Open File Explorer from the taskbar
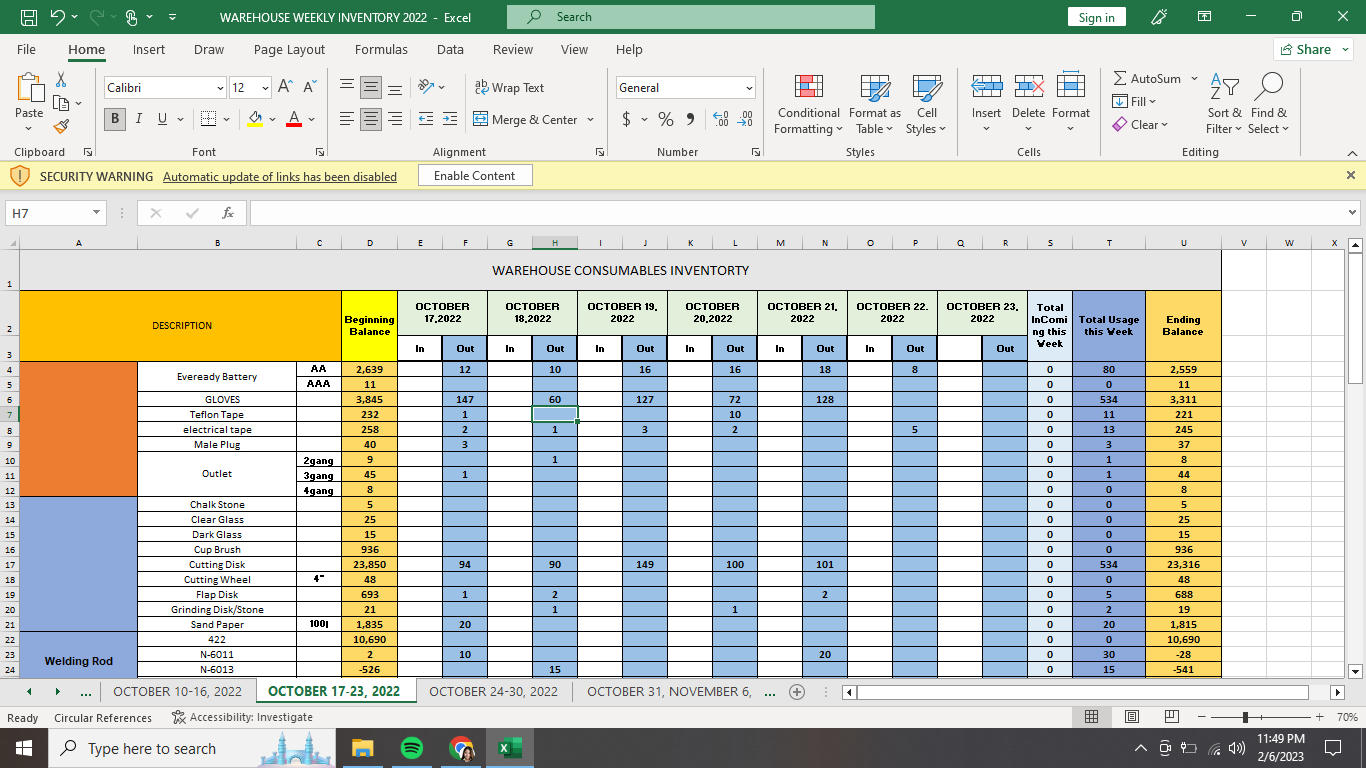1366x768 pixels. (x=362, y=748)
